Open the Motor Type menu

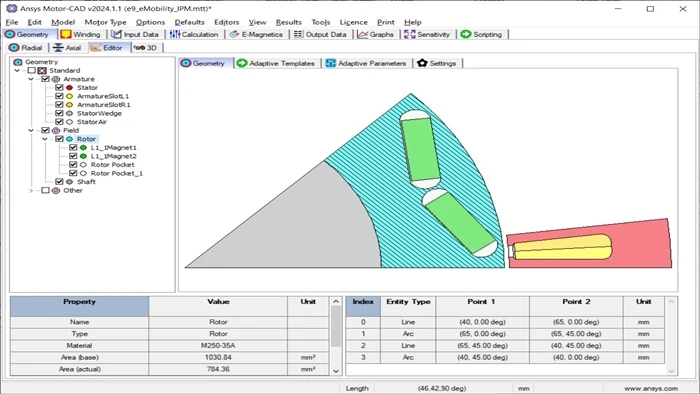point(105,22)
